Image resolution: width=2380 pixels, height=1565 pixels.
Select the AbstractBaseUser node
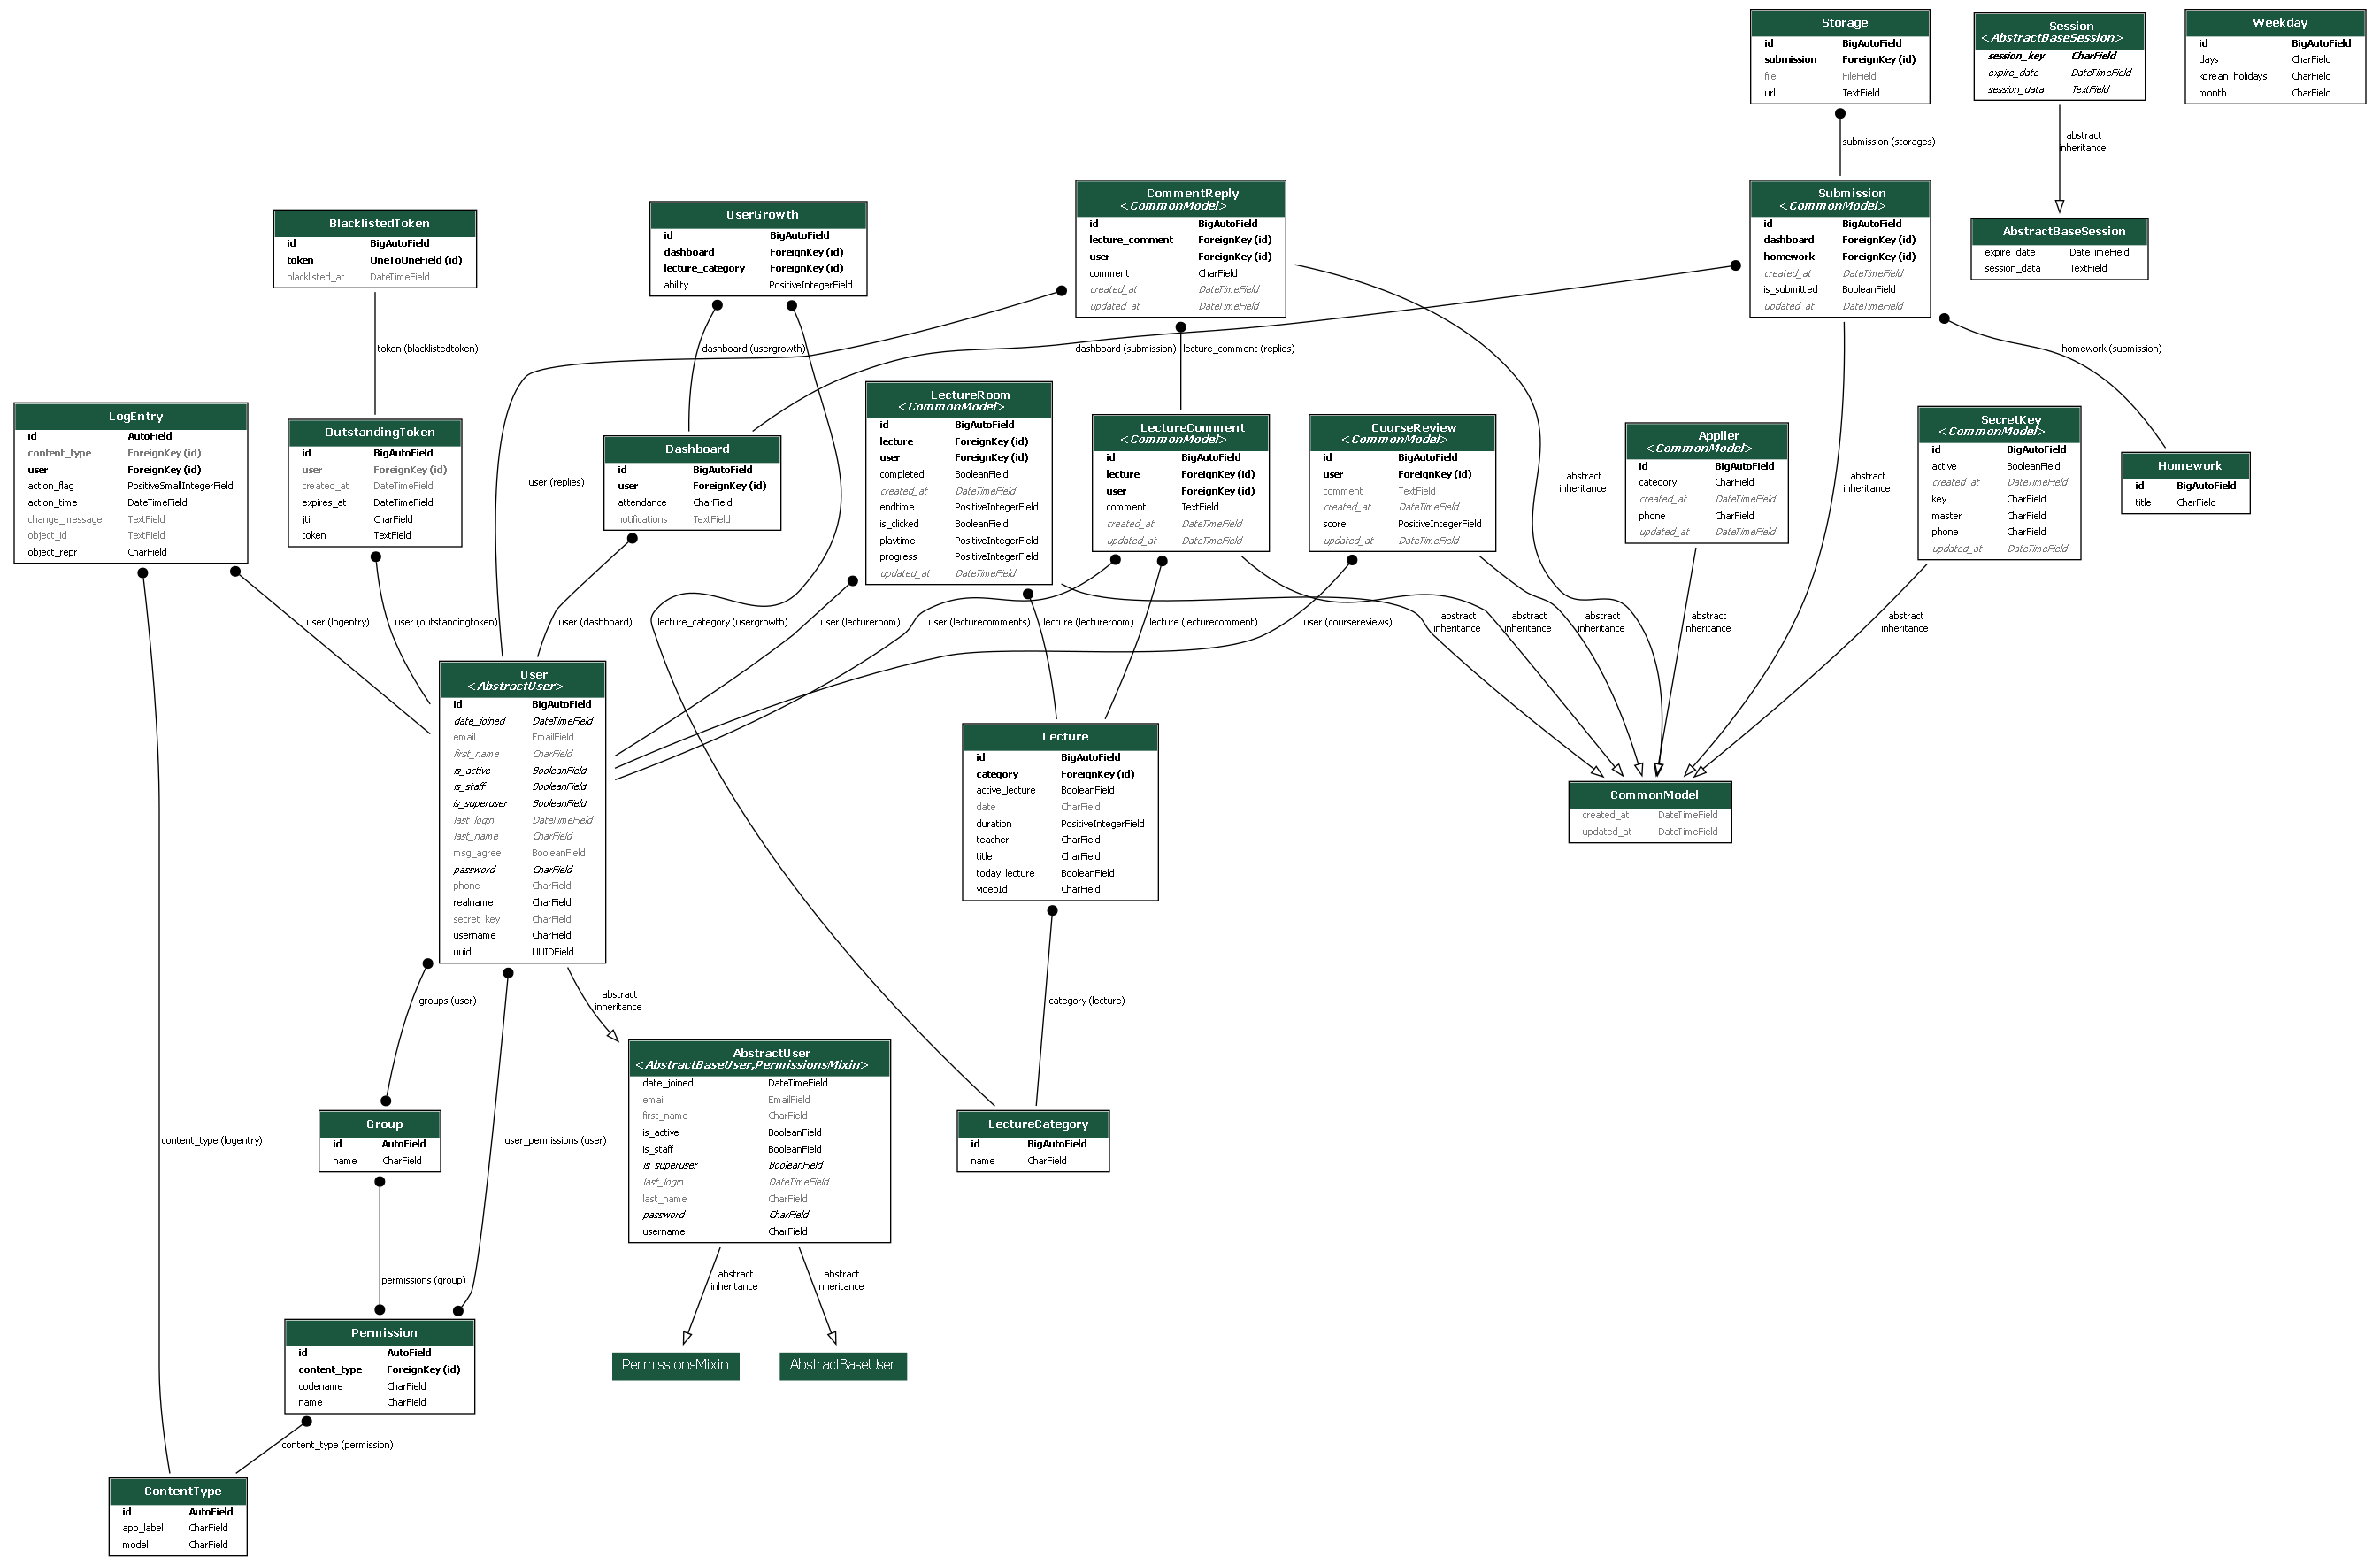point(842,1365)
